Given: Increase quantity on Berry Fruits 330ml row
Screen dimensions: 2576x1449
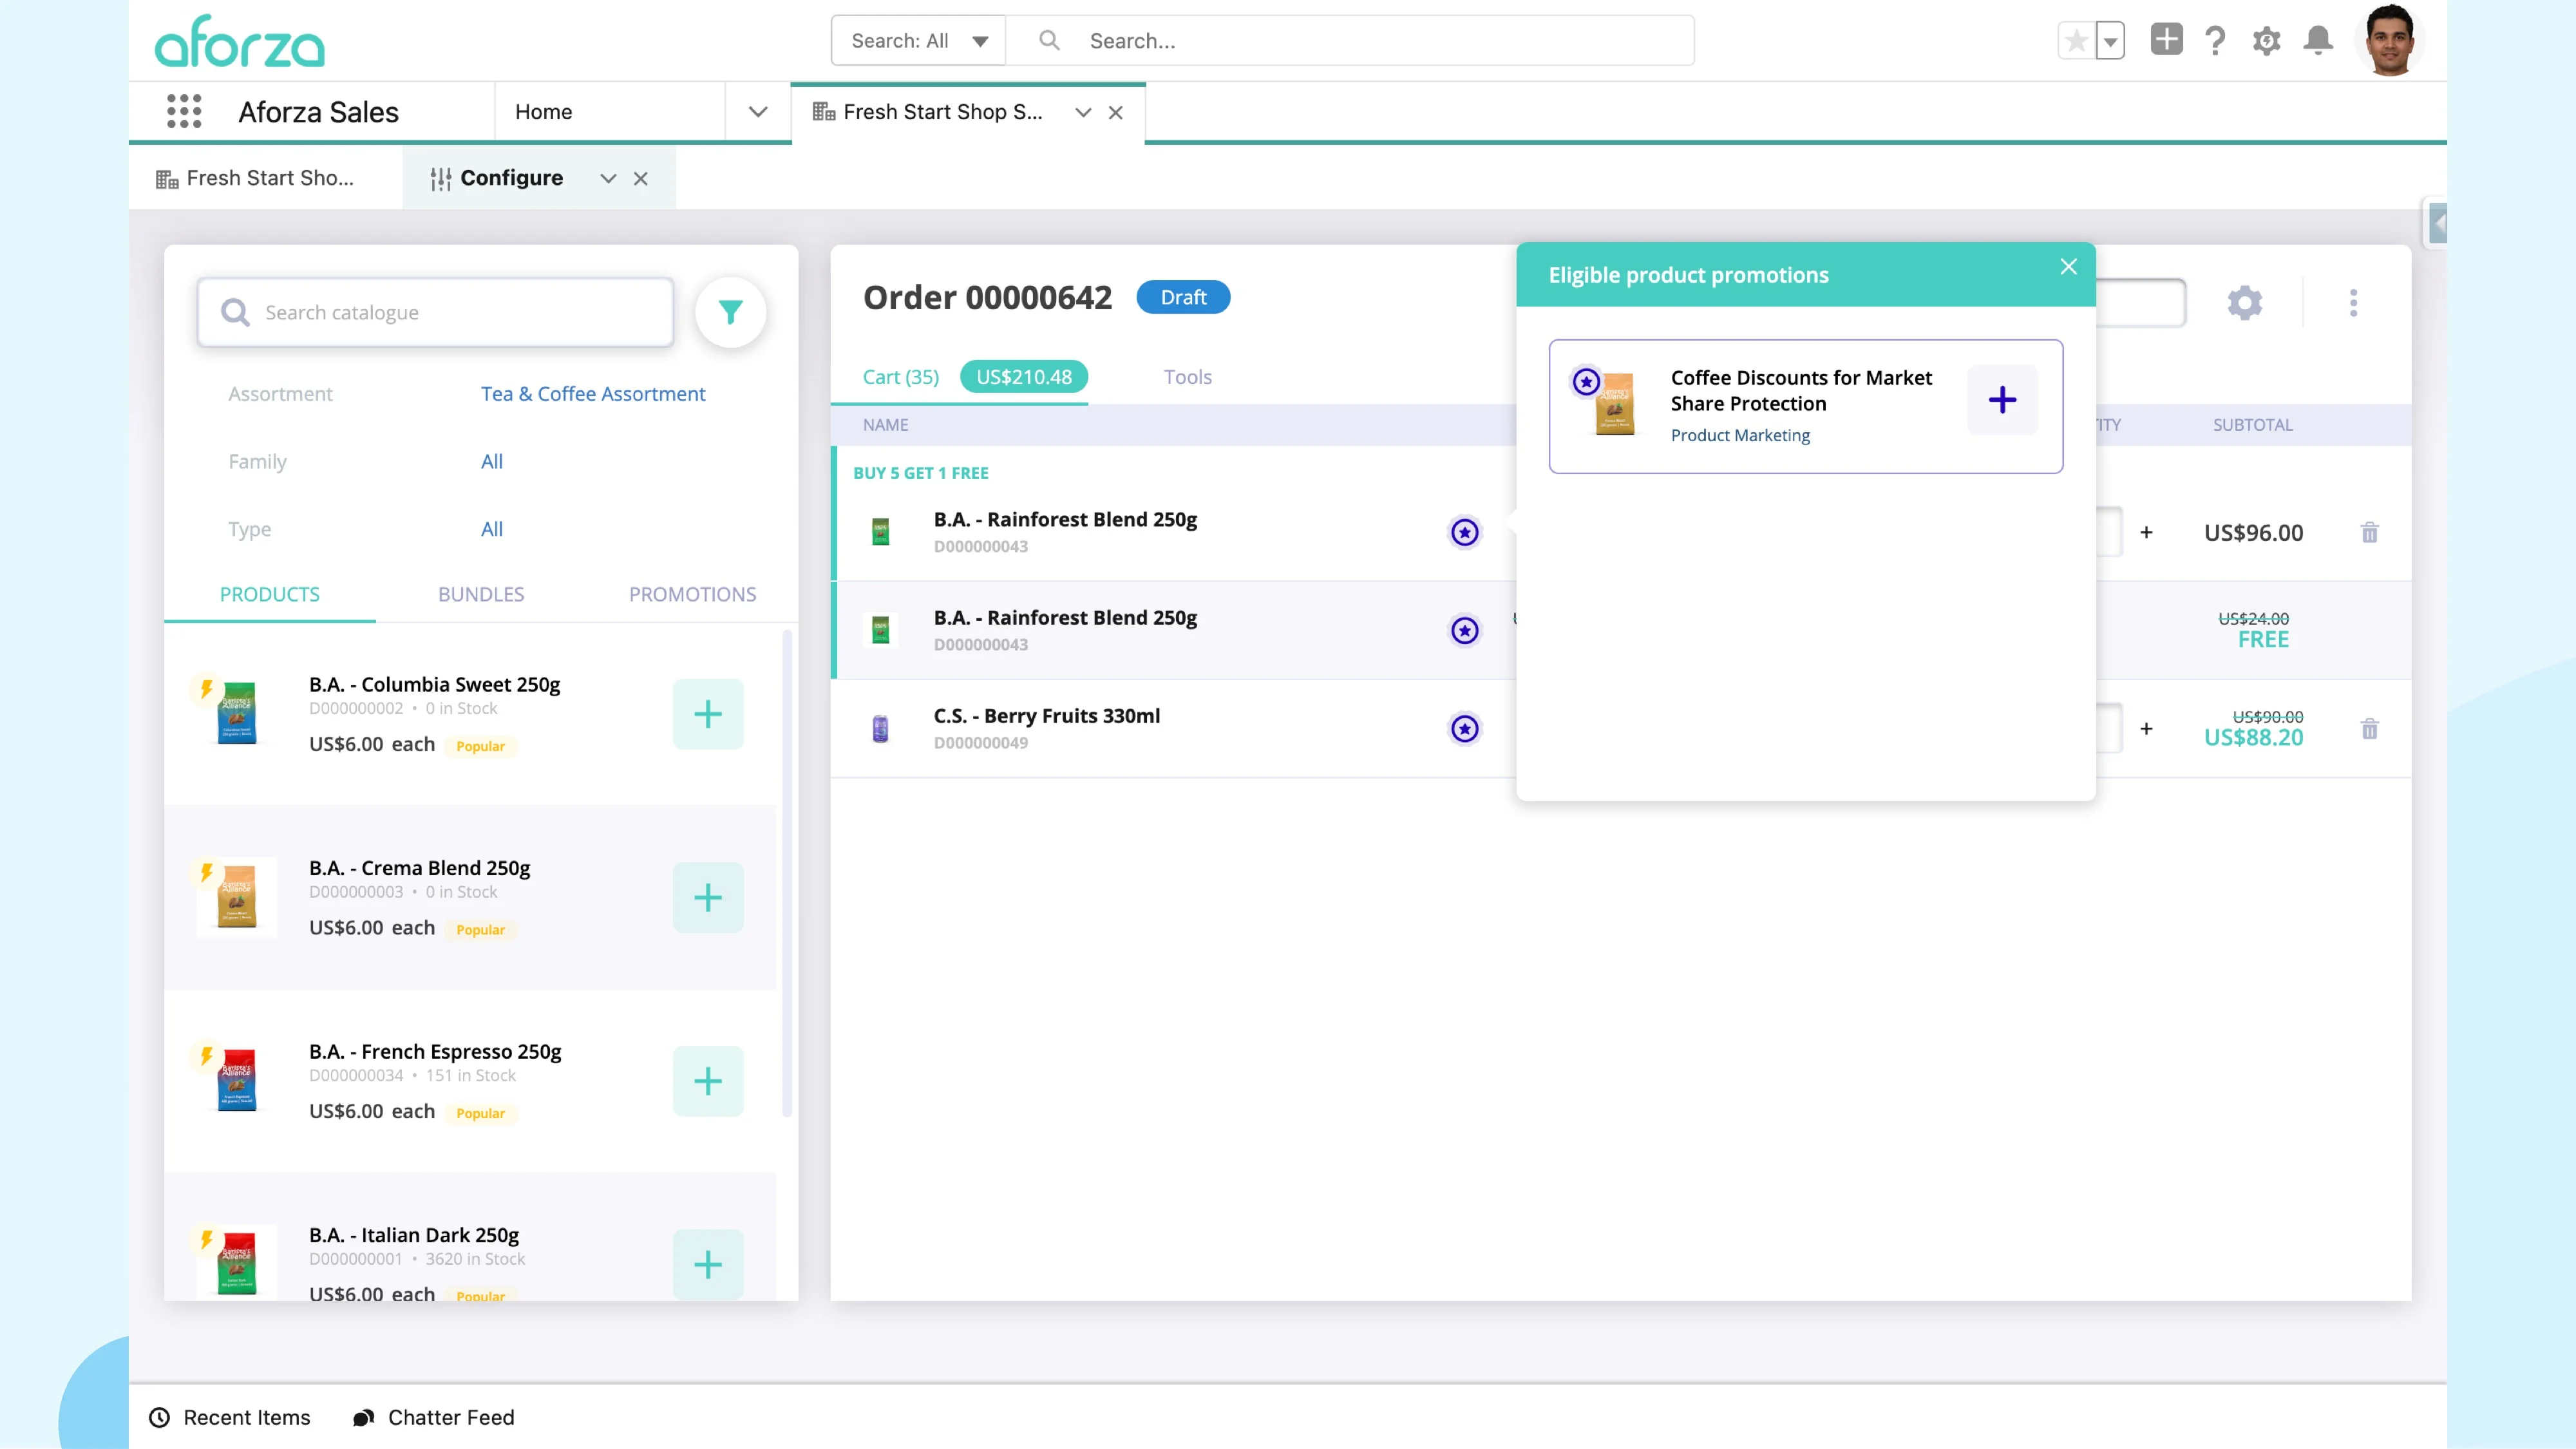Looking at the screenshot, I should click(2146, 729).
